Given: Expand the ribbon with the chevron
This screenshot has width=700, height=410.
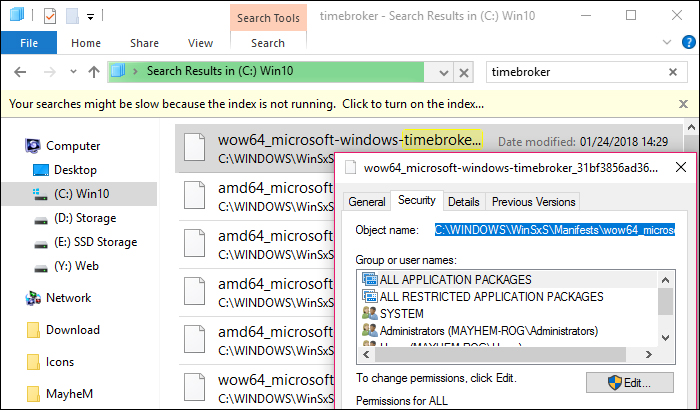Looking at the screenshot, I should (x=667, y=42).
